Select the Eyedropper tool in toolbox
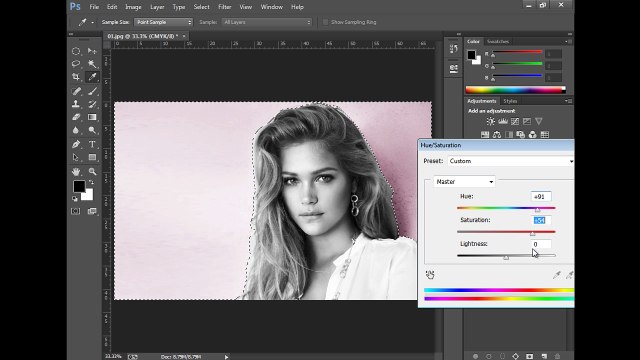The width and height of the screenshot is (640, 360). 92,77
